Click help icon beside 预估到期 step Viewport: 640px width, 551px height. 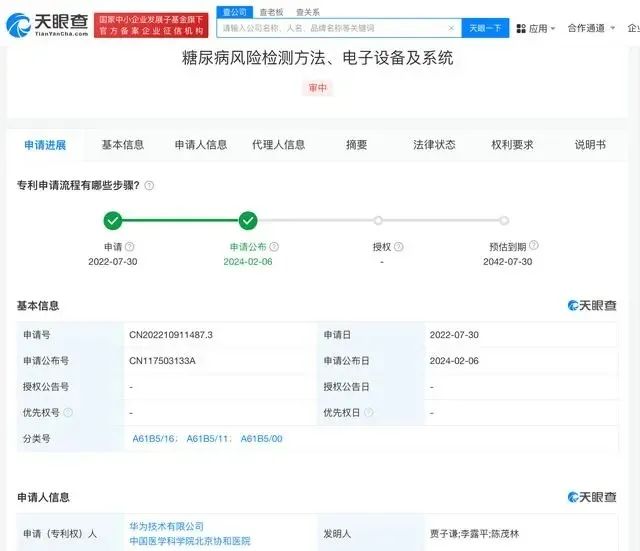[534, 245]
